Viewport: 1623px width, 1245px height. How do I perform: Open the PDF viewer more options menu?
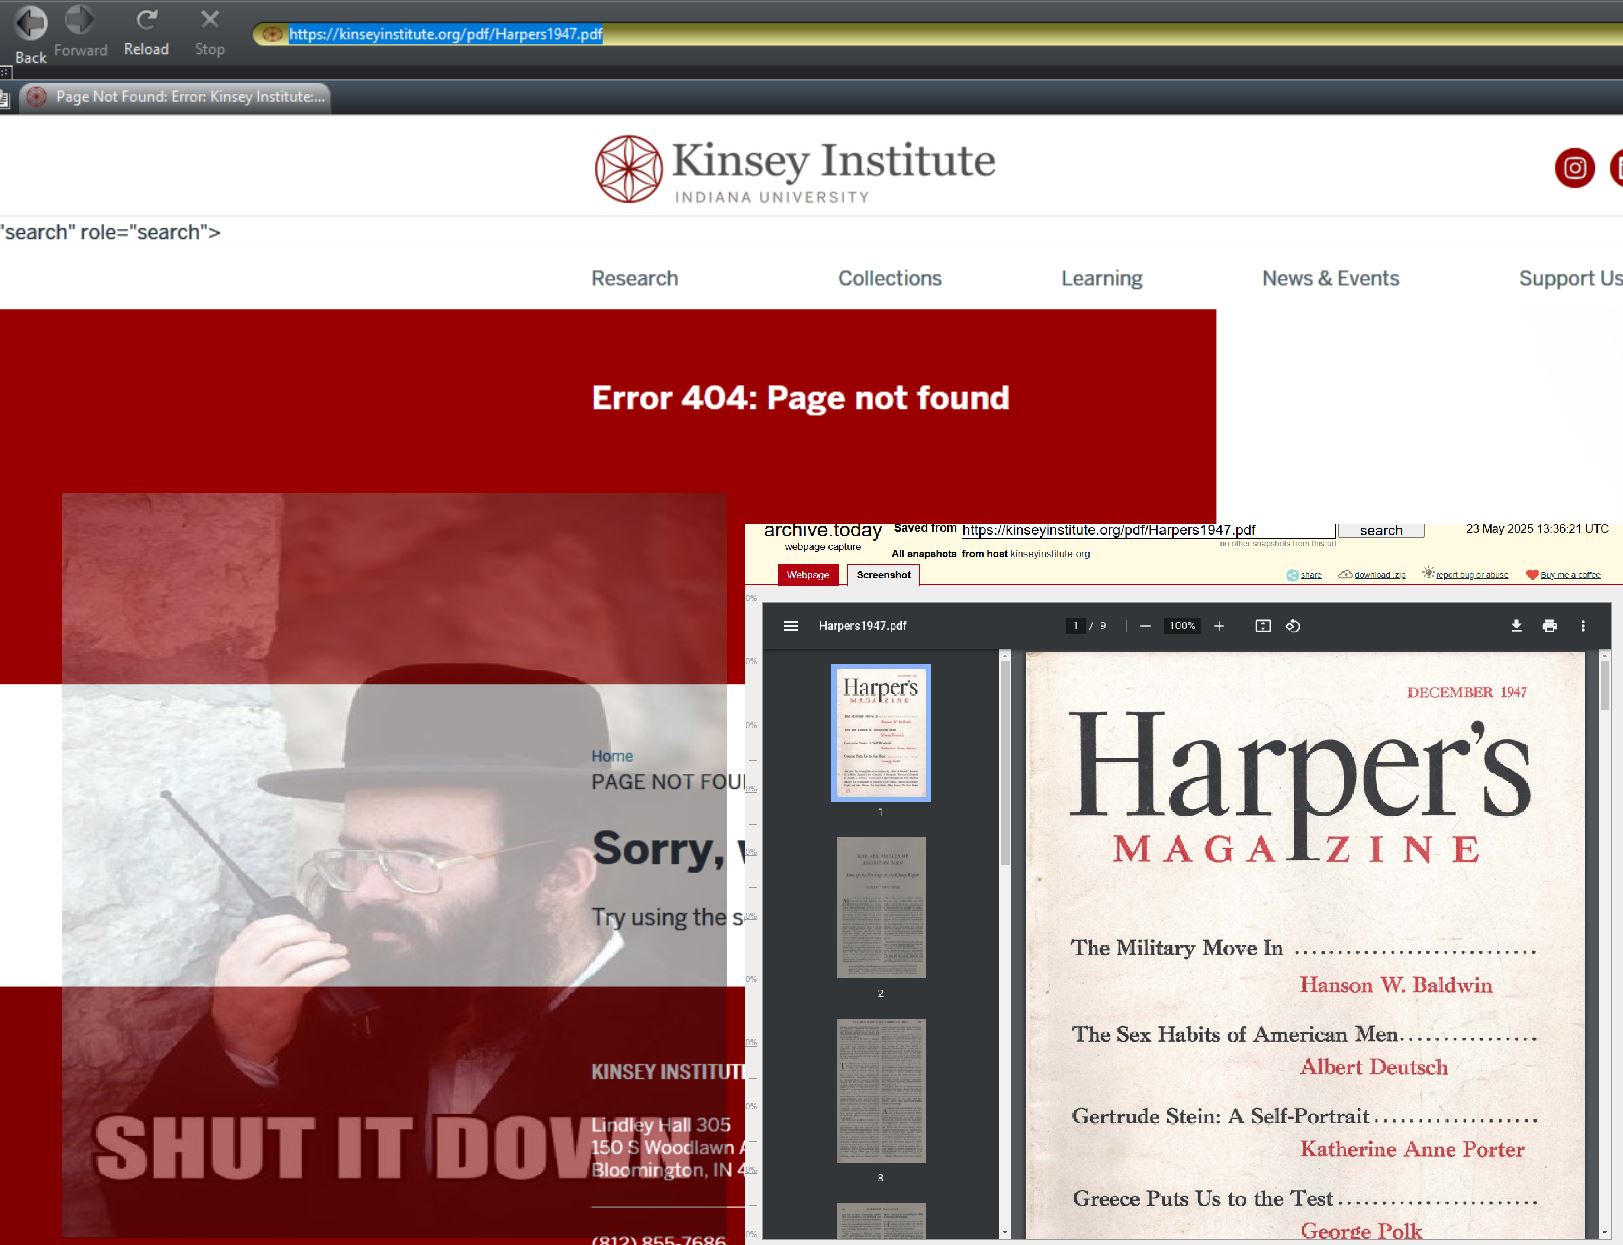coord(1583,626)
